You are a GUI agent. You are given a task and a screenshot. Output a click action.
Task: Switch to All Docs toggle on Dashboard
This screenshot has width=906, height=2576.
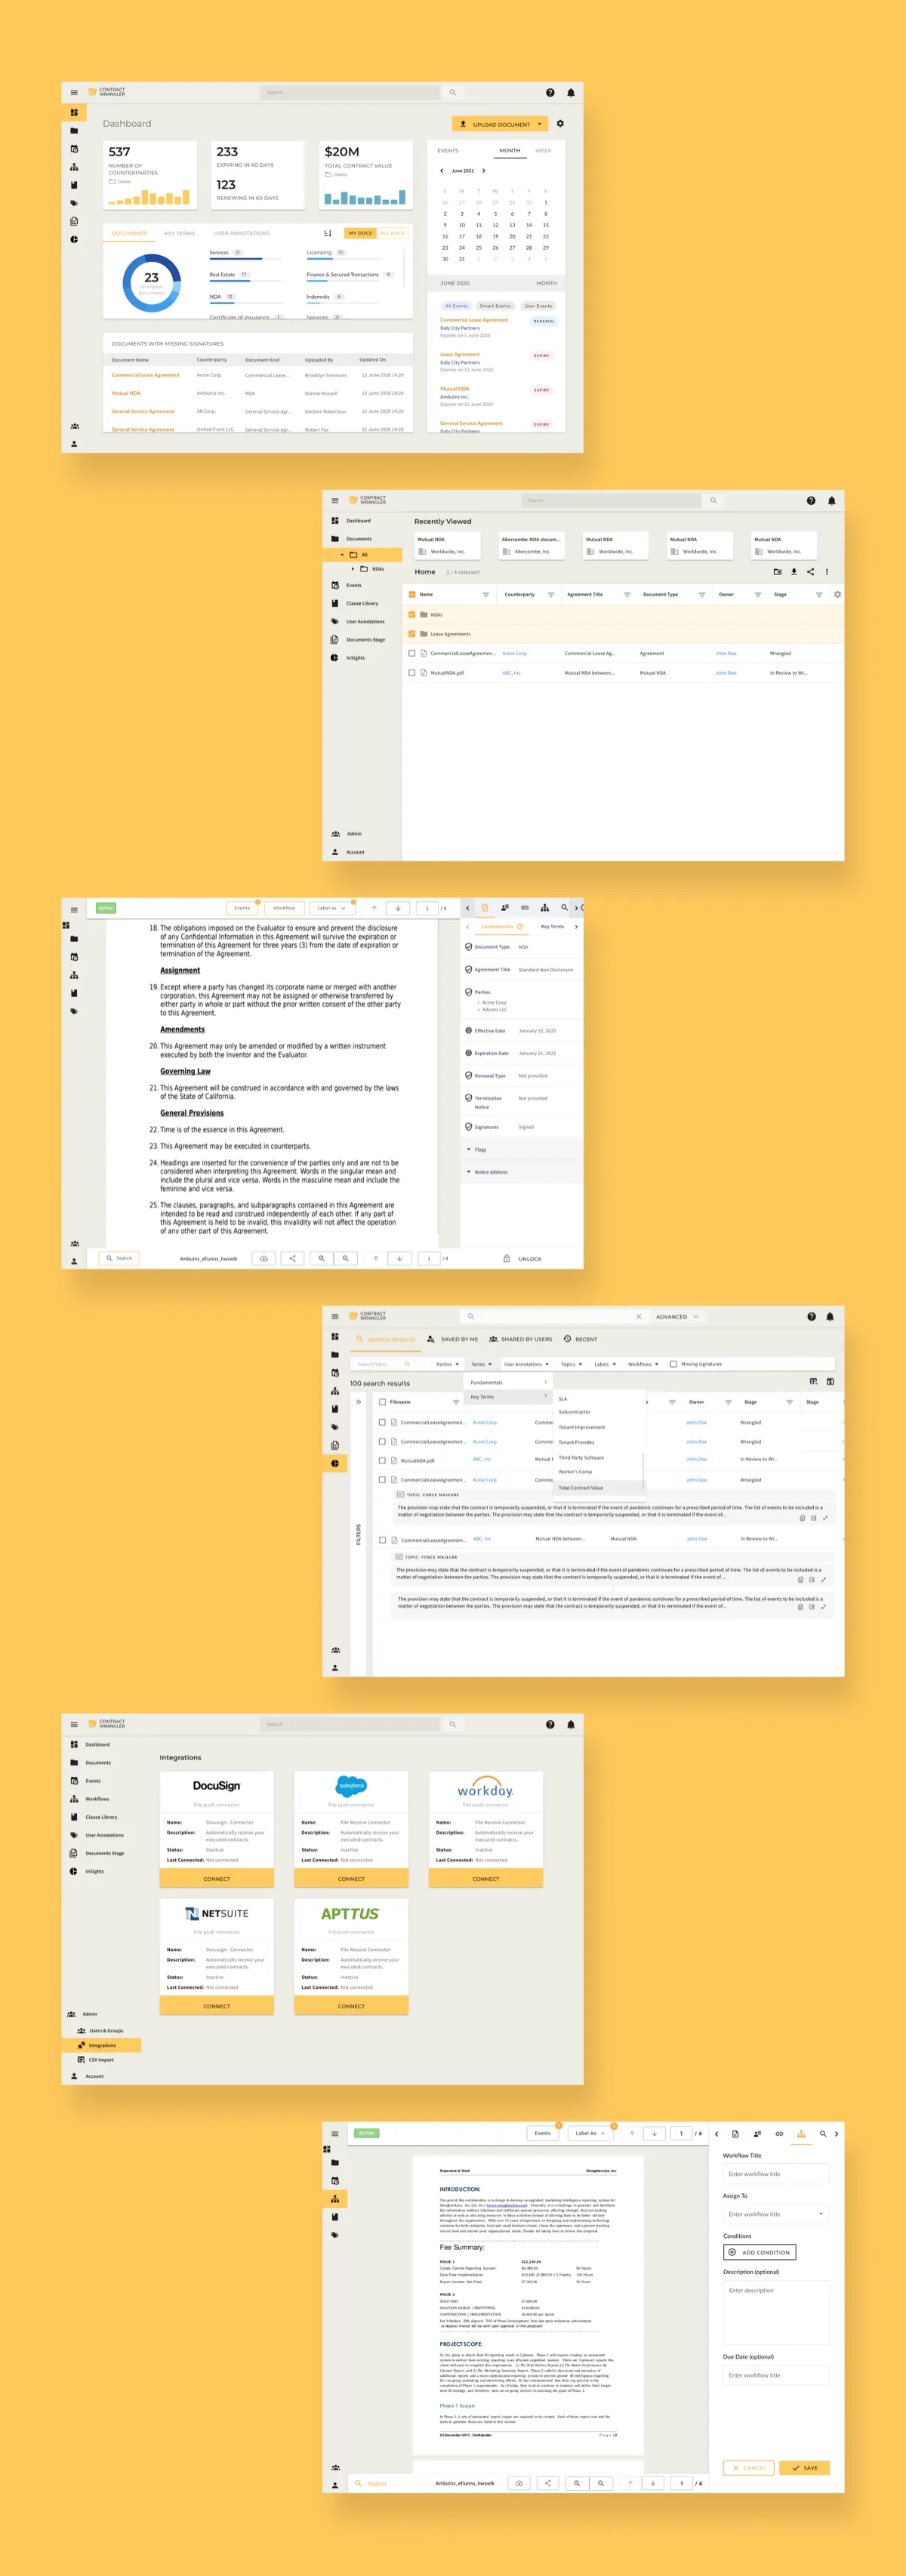pyautogui.click(x=392, y=233)
